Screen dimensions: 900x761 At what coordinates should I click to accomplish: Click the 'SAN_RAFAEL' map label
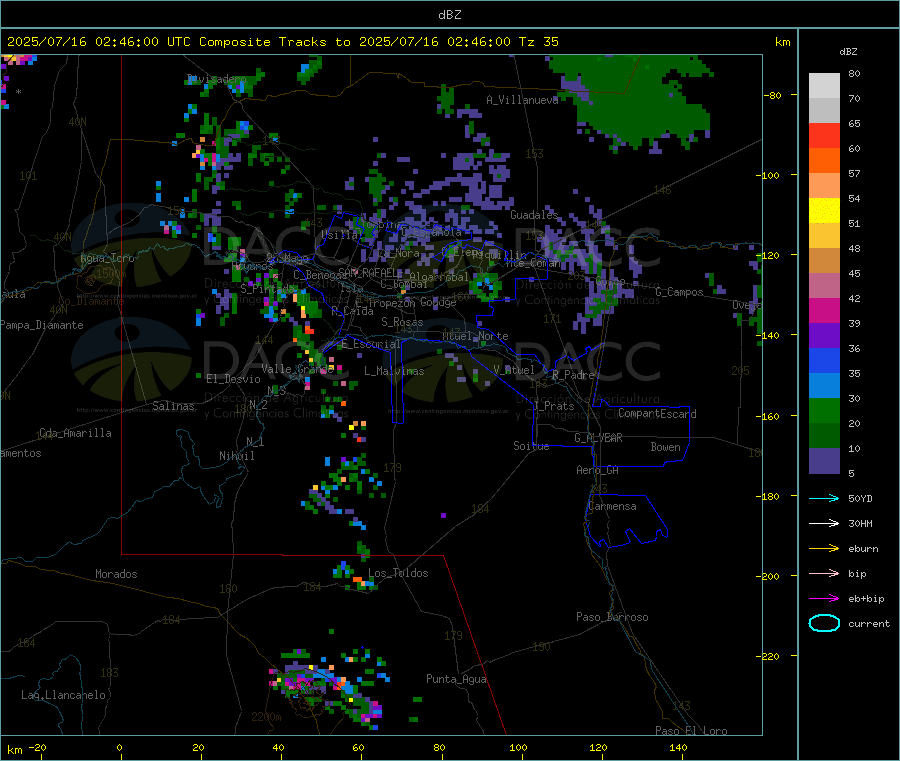click(366, 272)
